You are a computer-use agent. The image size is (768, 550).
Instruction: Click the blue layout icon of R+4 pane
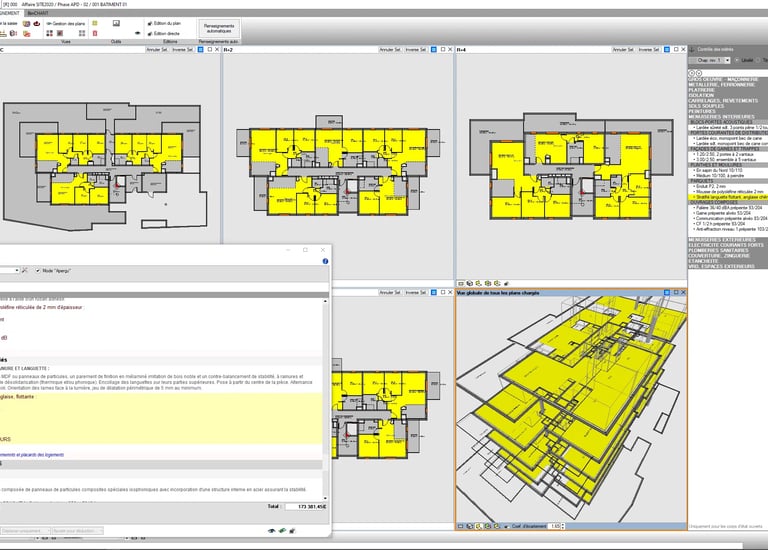tap(667, 49)
